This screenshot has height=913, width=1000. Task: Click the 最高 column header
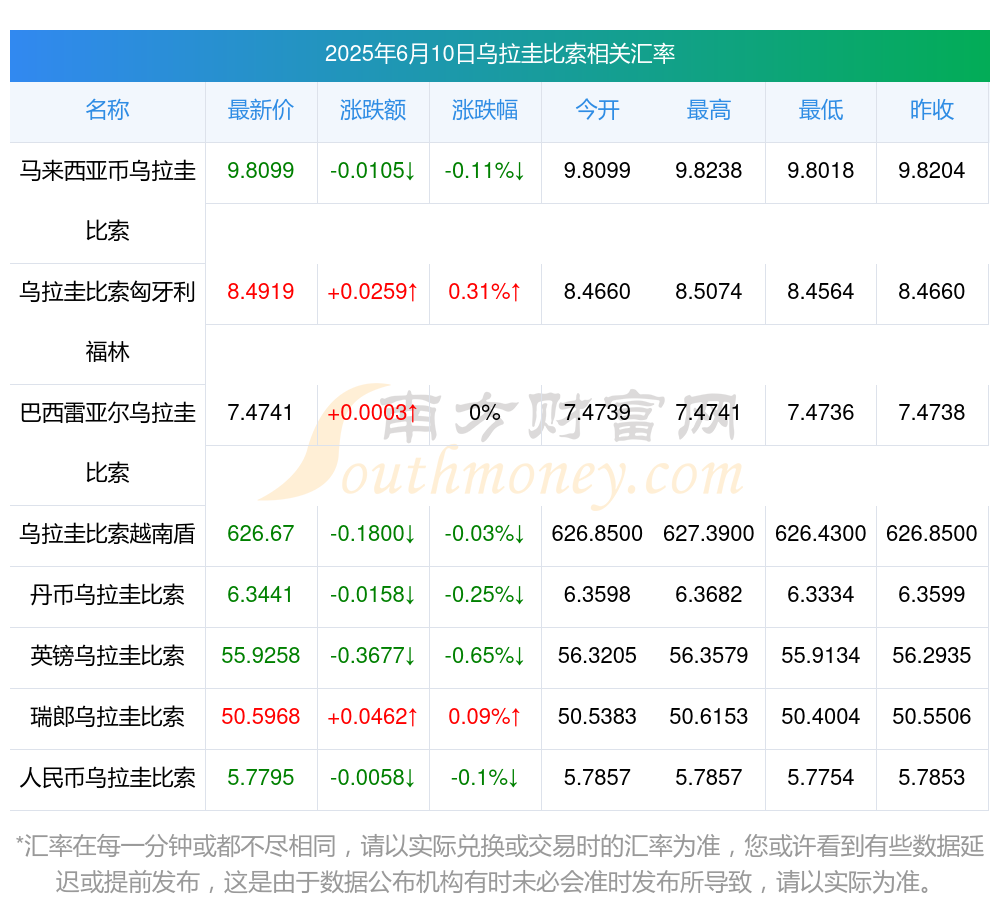coord(709,110)
